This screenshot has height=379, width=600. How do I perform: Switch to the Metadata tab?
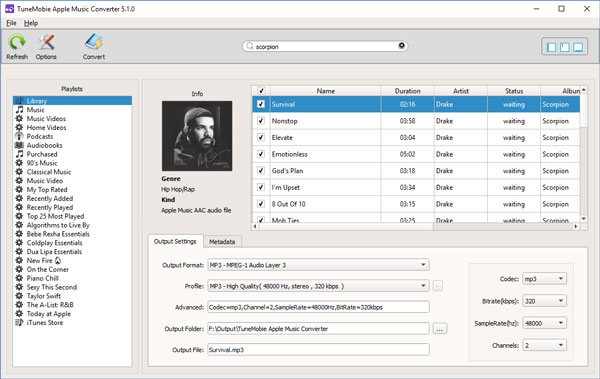pyautogui.click(x=222, y=242)
